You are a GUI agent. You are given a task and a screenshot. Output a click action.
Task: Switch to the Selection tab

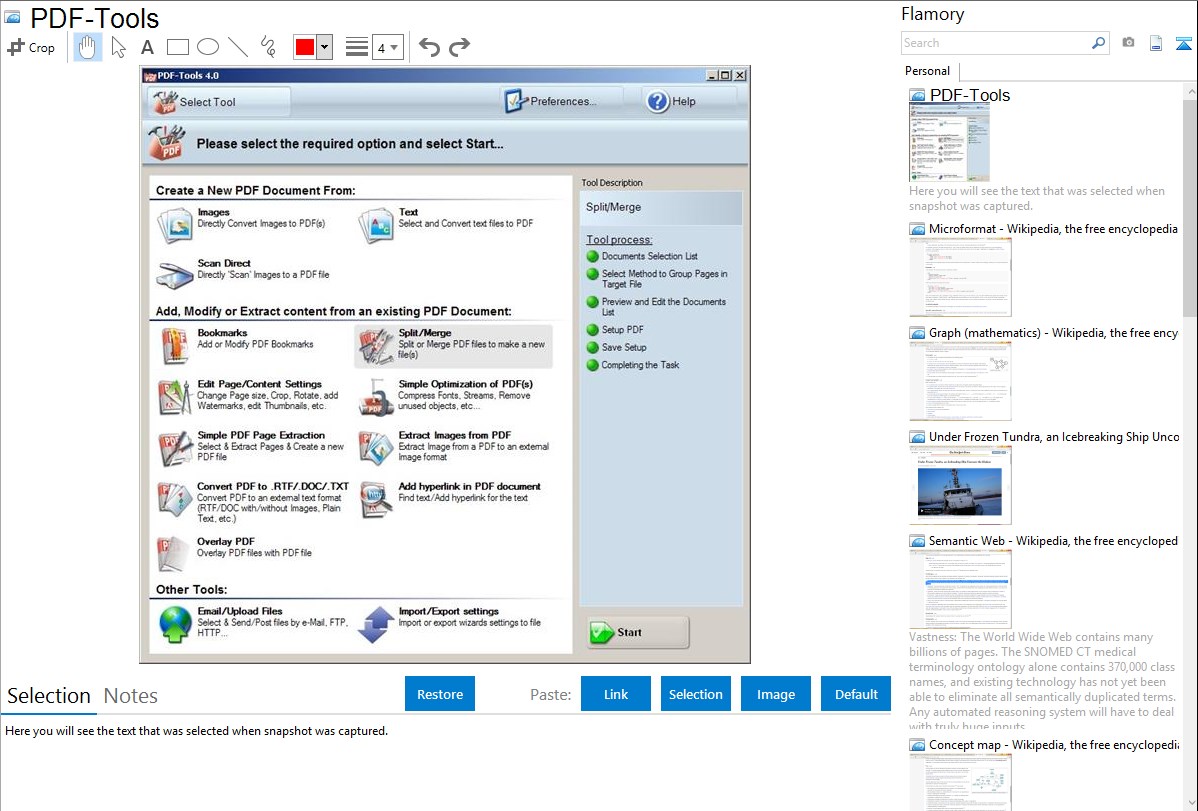pos(49,696)
